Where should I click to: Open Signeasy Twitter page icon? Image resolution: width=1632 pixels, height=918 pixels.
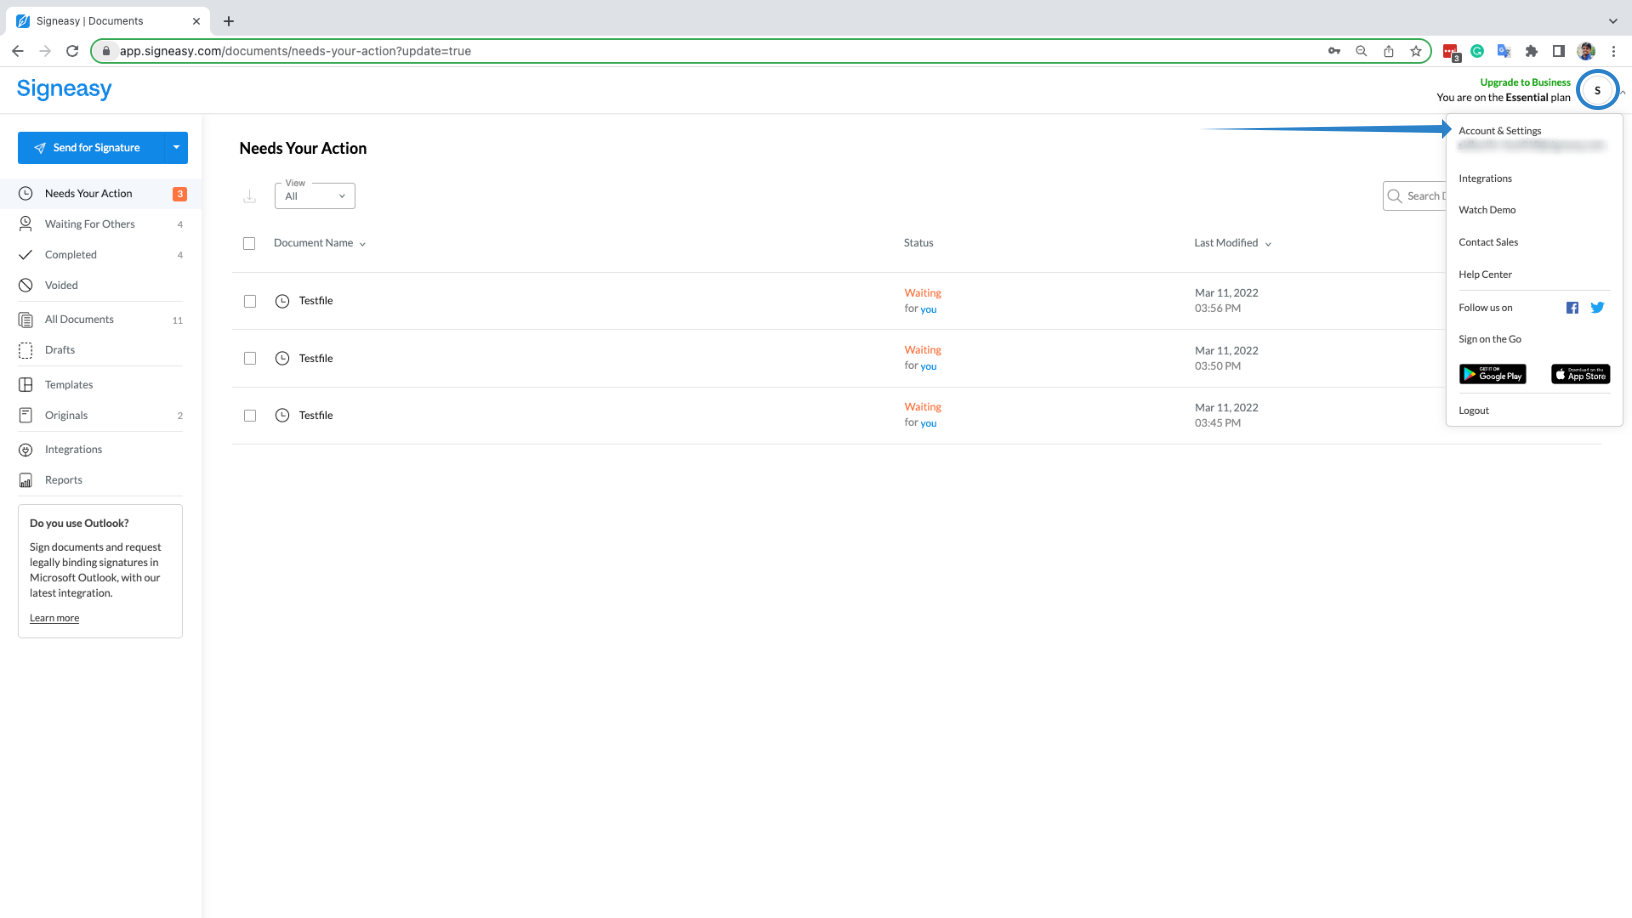[x=1597, y=308]
